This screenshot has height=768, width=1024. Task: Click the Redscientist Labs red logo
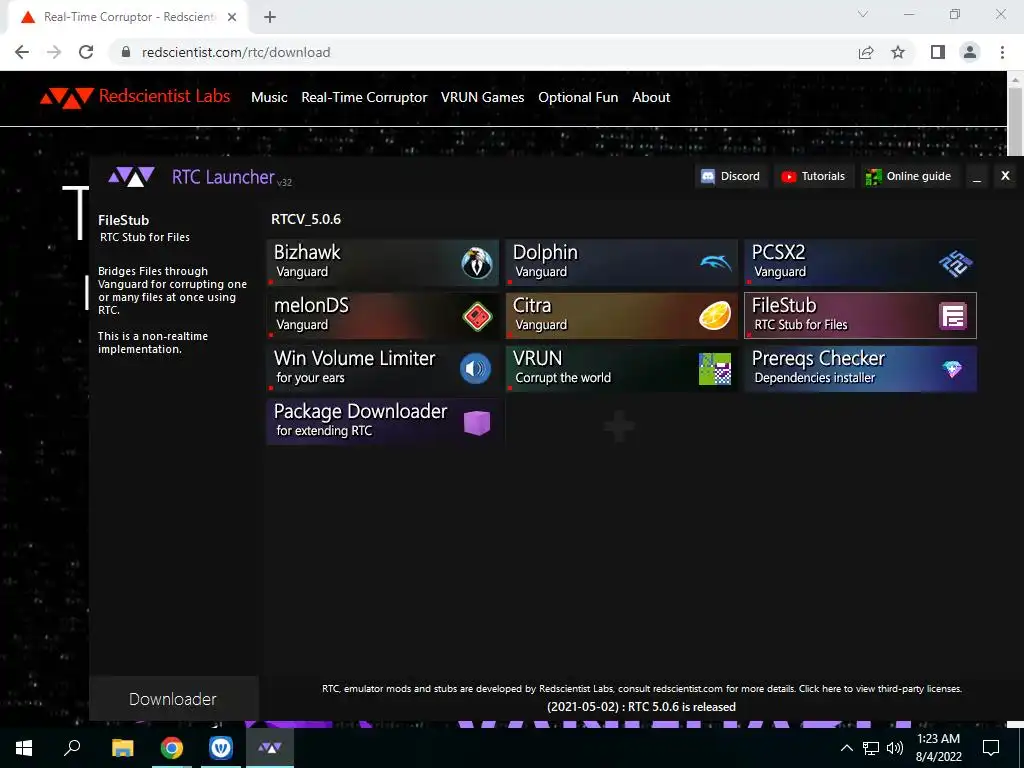point(67,97)
